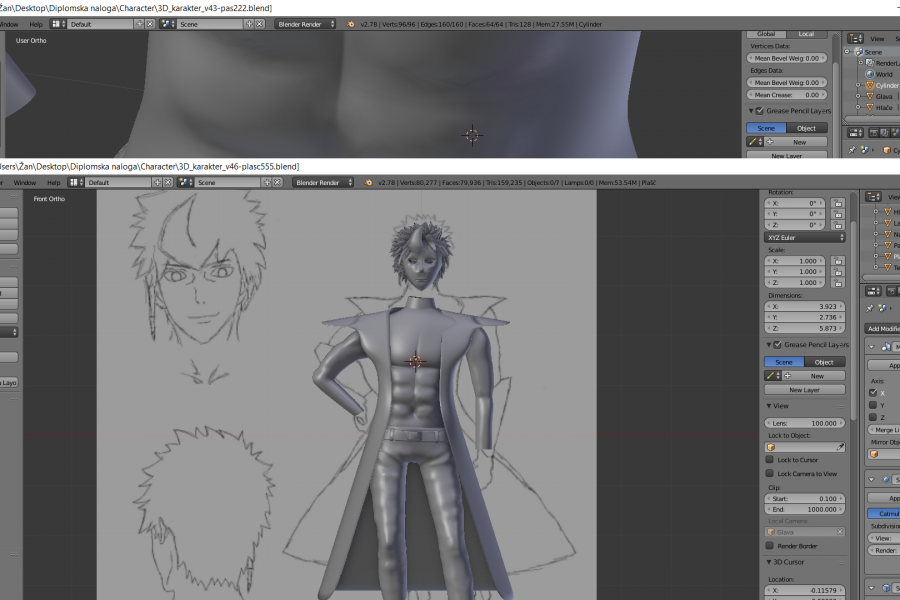Click the World globe icon in the top outliner

[x=870, y=74]
